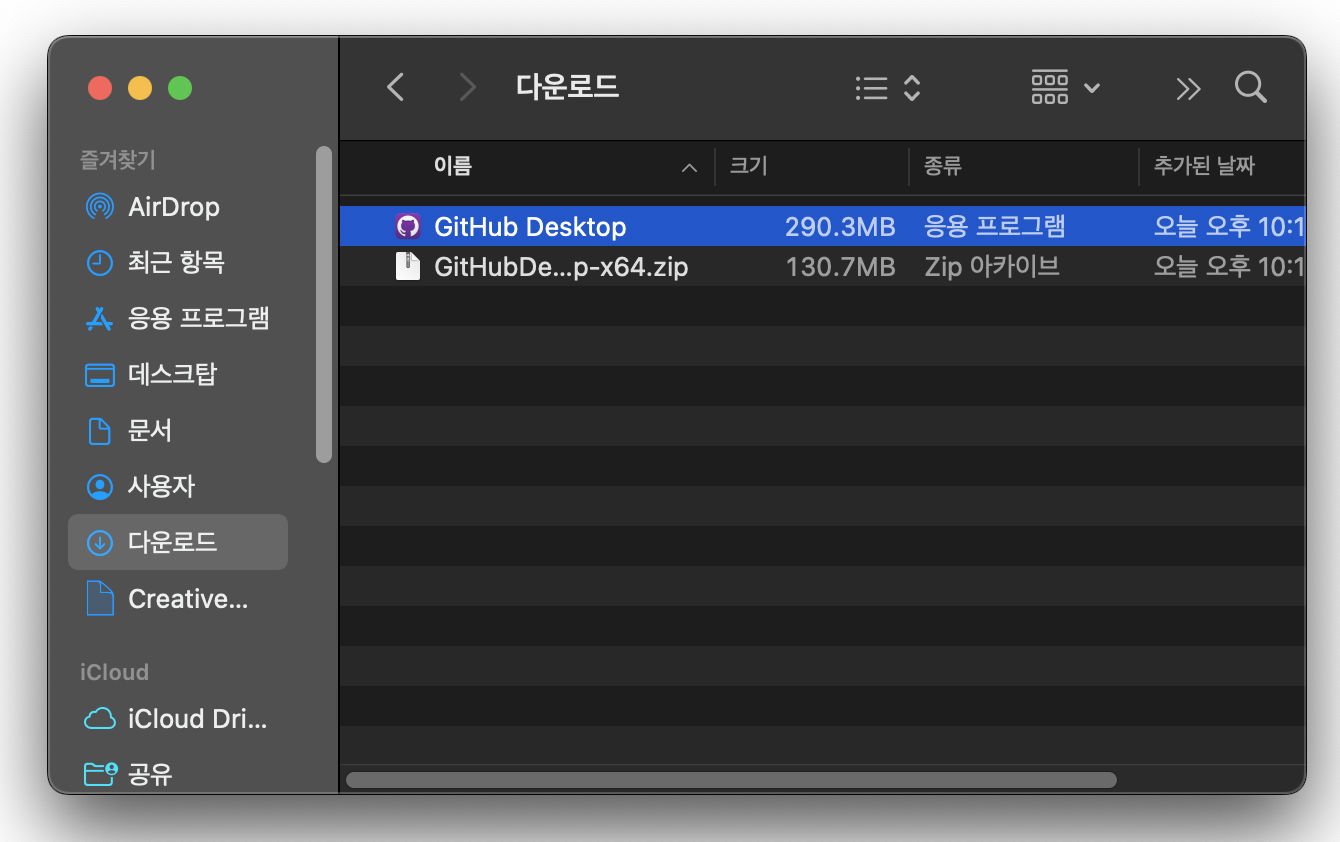
Task: Open the list view switcher
Action: (888, 88)
